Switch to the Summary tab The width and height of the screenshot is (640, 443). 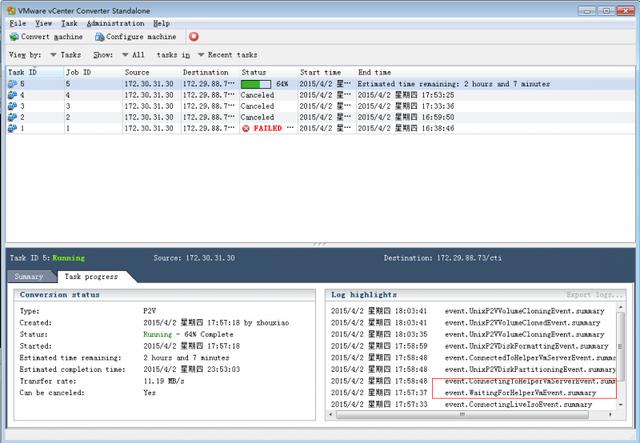pos(29,276)
